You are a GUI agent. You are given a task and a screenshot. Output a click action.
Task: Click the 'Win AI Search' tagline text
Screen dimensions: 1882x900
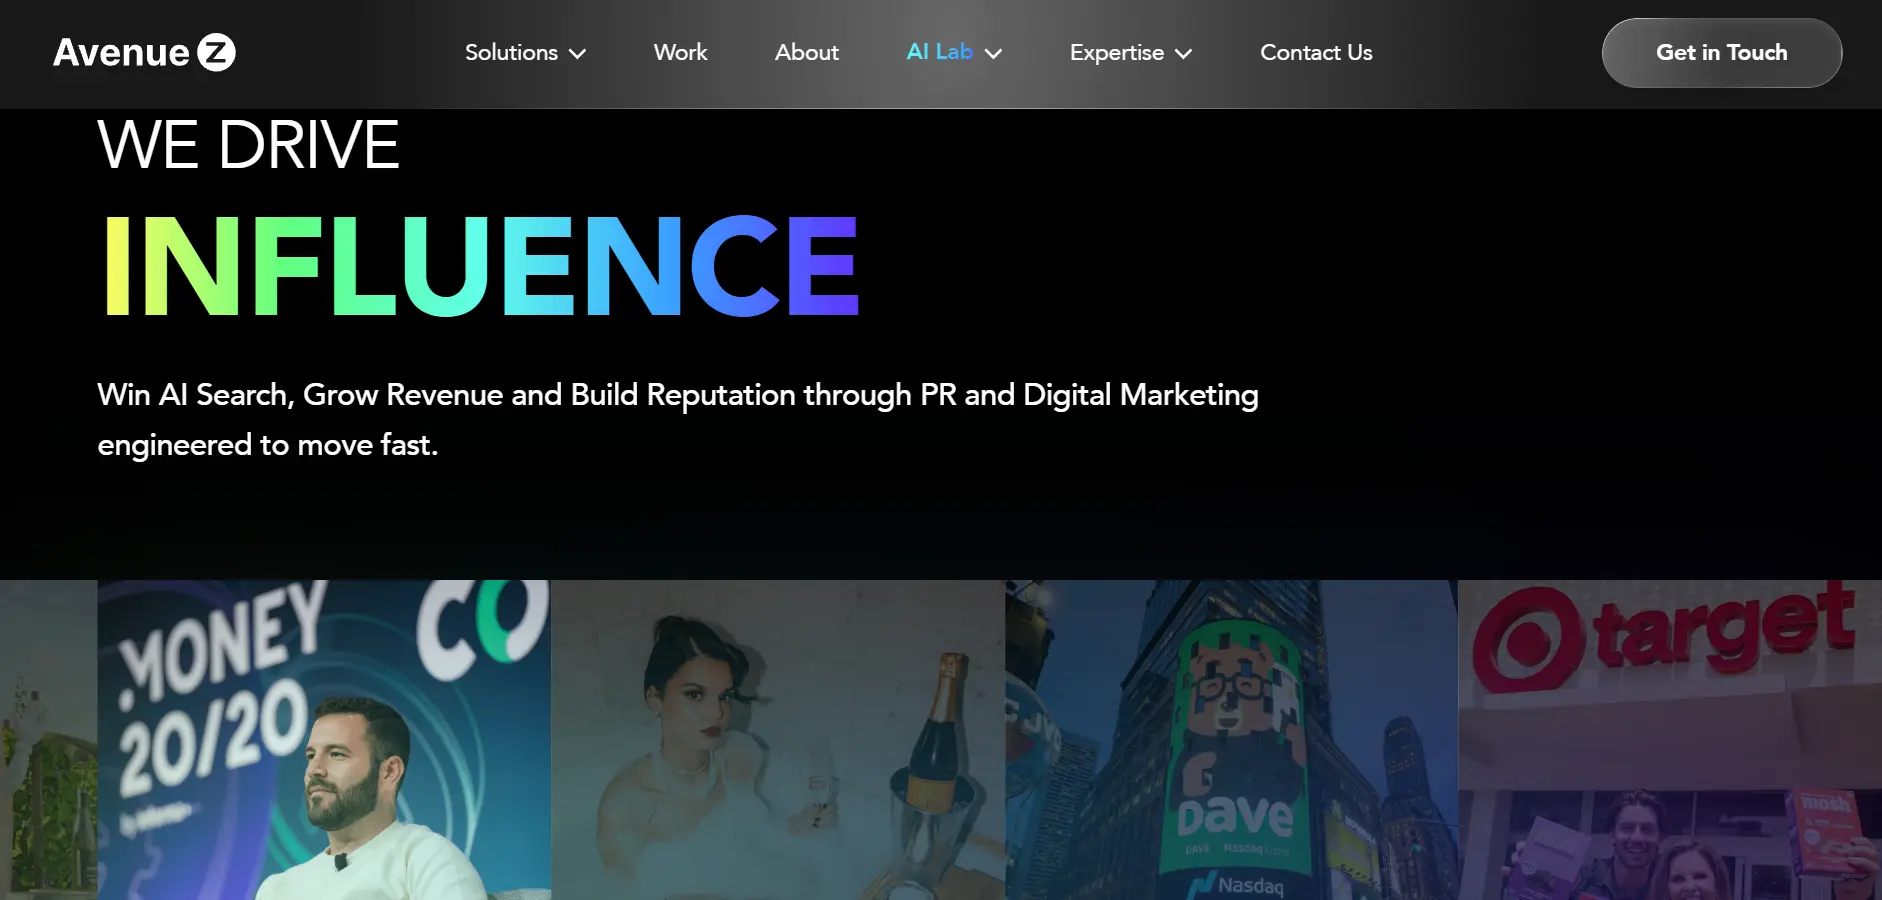(x=678, y=420)
